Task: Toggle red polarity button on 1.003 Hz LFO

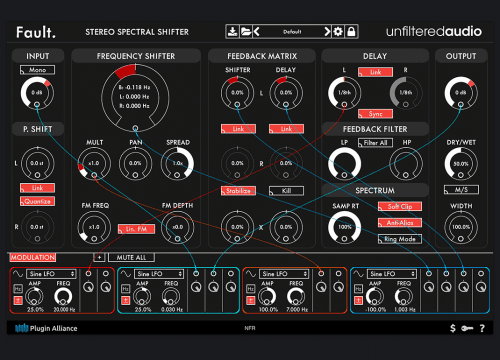Action: click(358, 300)
